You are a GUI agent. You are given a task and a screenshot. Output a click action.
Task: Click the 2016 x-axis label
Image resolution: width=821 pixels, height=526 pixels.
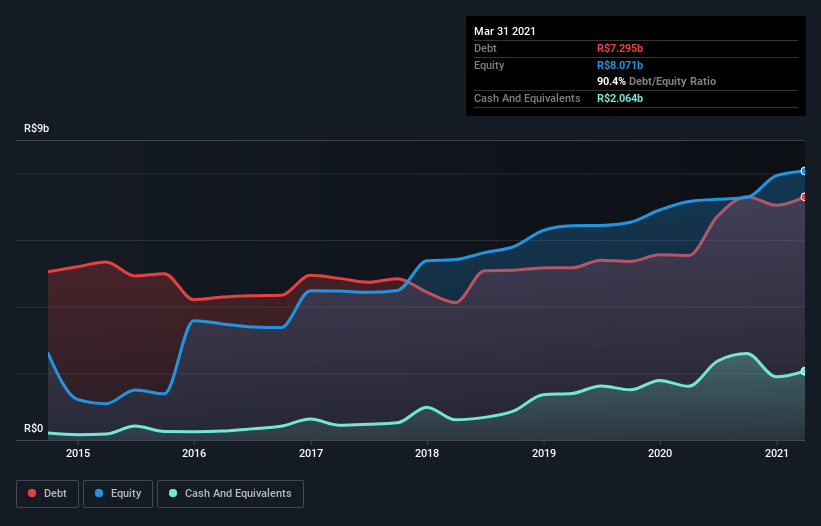(x=194, y=453)
